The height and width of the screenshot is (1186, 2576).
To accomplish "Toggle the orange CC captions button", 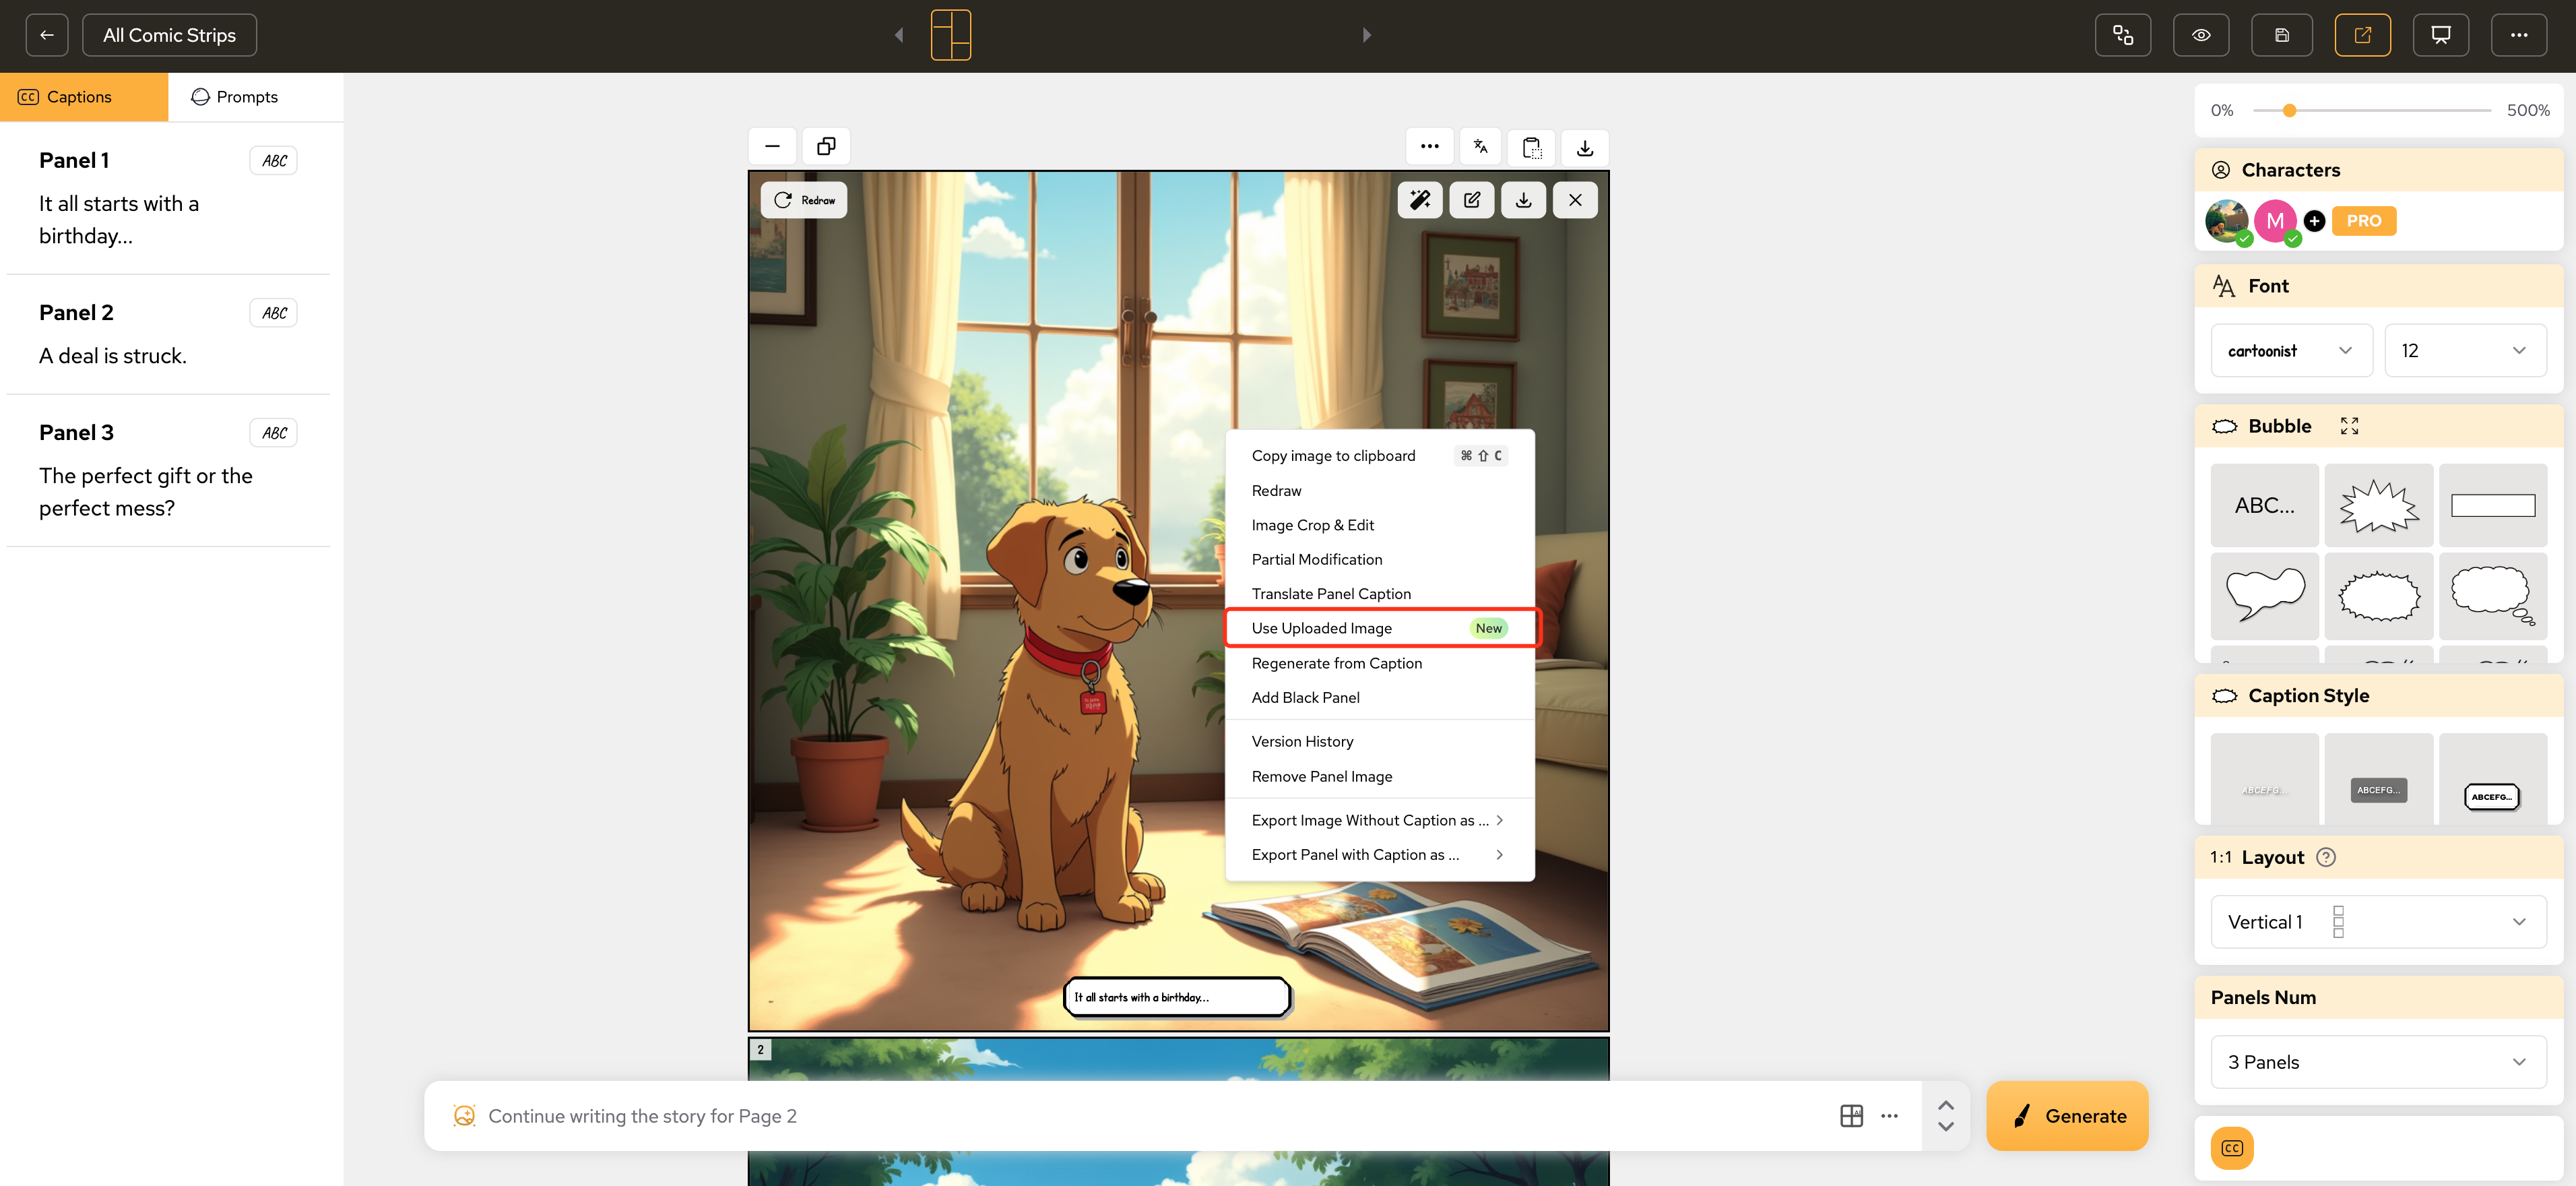I will pos(2232,1148).
